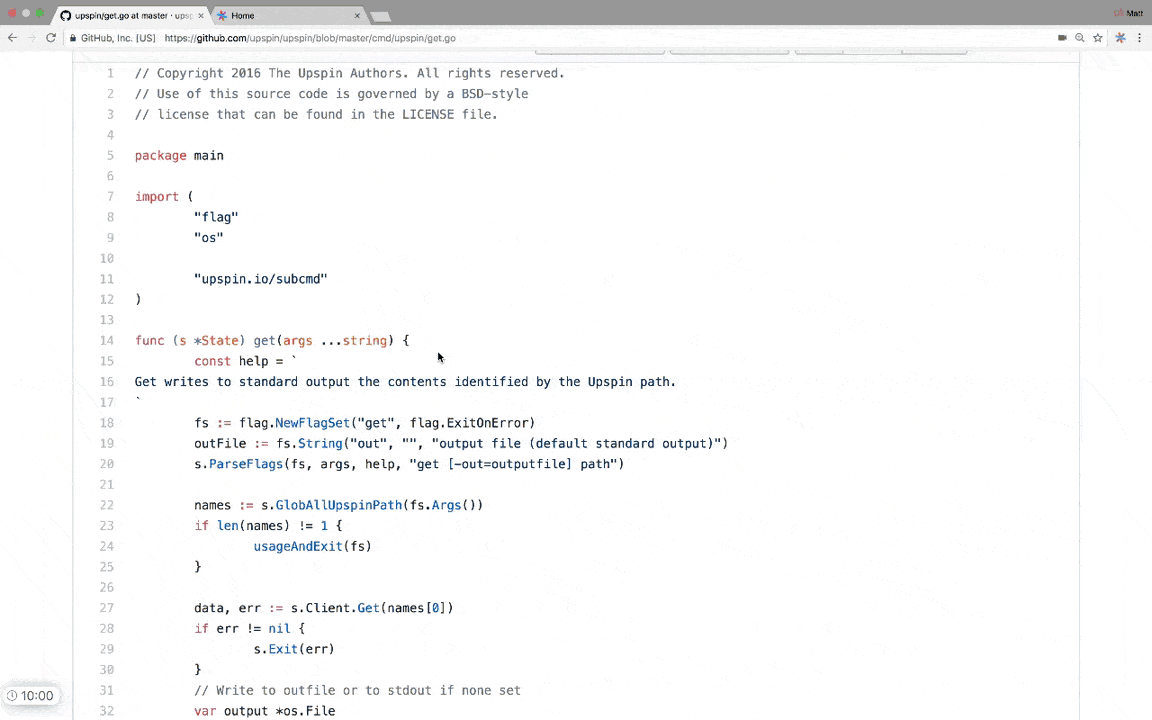The width and height of the screenshot is (1152, 720).
Task: Open the Chrome three-dot menu
Action: (x=1139, y=38)
